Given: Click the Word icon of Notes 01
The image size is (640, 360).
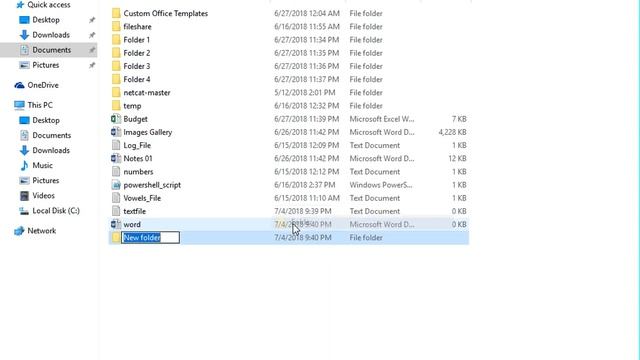Looking at the screenshot, I should 116,158.
